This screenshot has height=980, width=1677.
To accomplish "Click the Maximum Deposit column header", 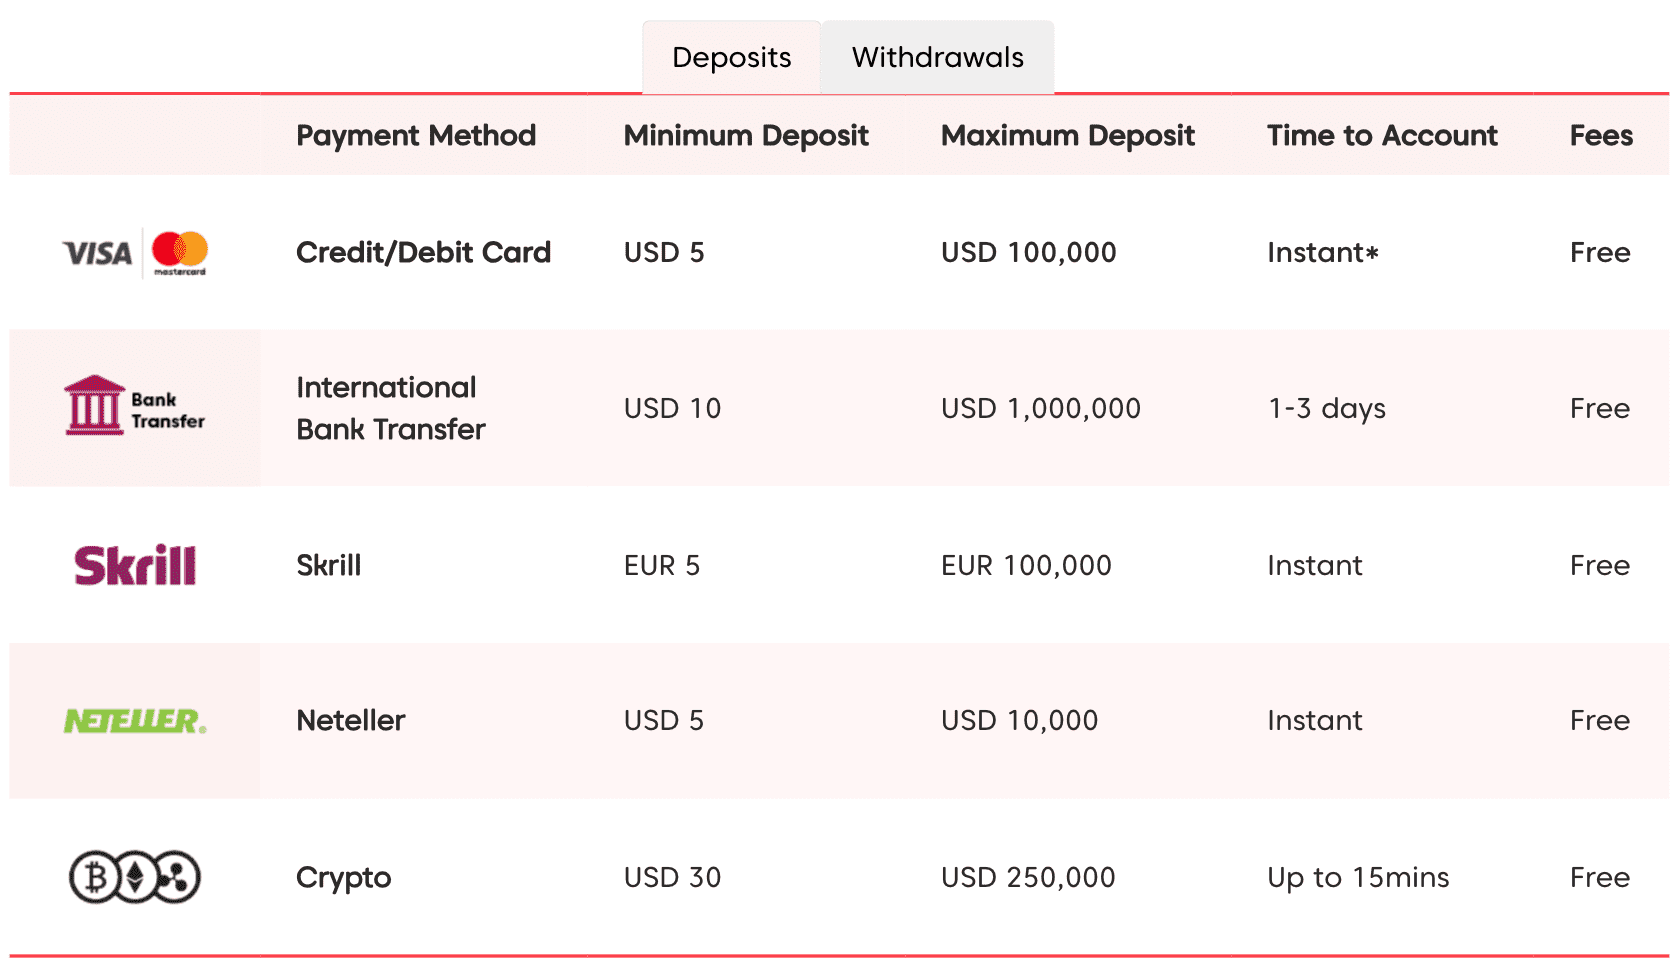I will (x=1068, y=135).
